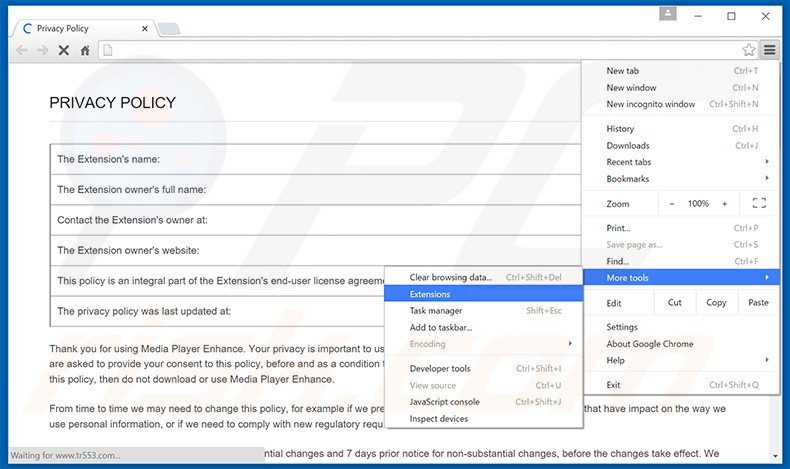Select Find... menu item
The height and width of the screenshot is (469, 790).
click(x=681, y=261)
